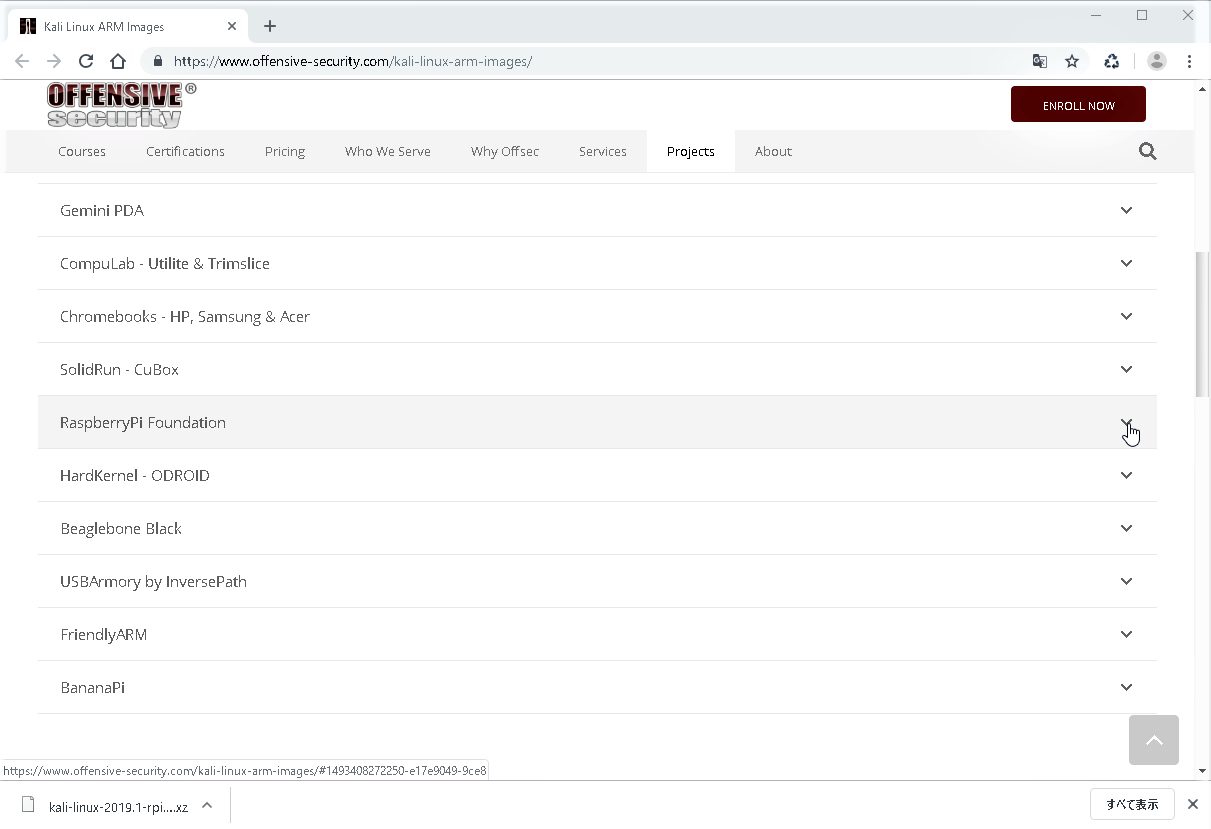The height and width of the screenshot is (829, 1211).
Task: Close the downloads bar with X
Action: tap(1192, 804)
